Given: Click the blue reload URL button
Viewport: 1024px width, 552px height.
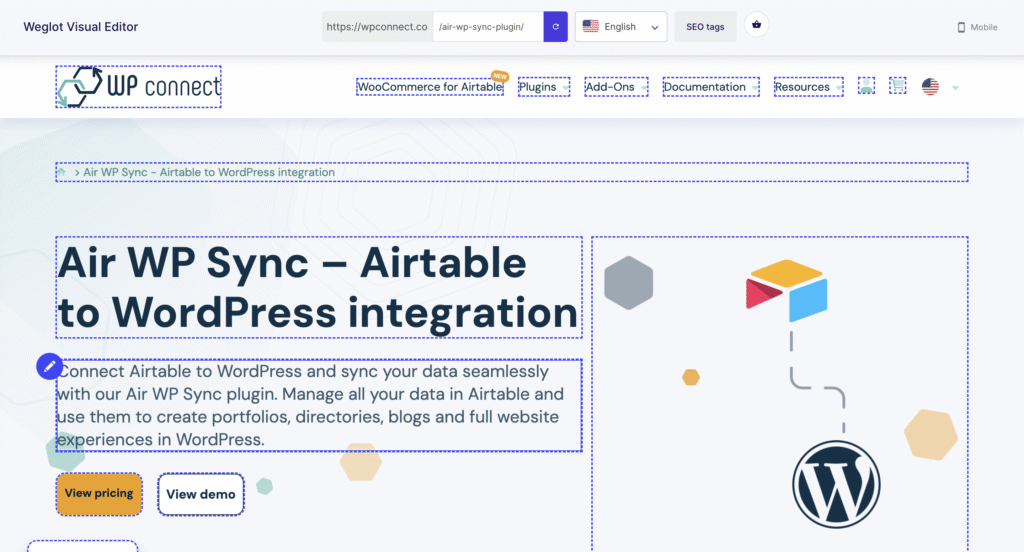Looking at the screenshot, I should [x=555, y=27].
